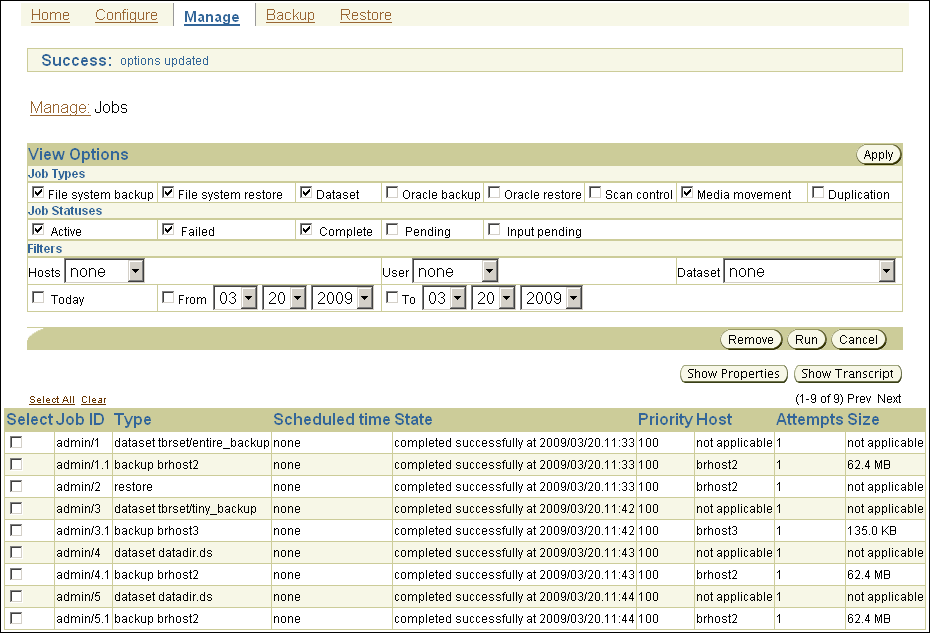Select job admin/4.1 checkbox
The width and height of the screenshot is (930, 633).
tap(16, 574)
